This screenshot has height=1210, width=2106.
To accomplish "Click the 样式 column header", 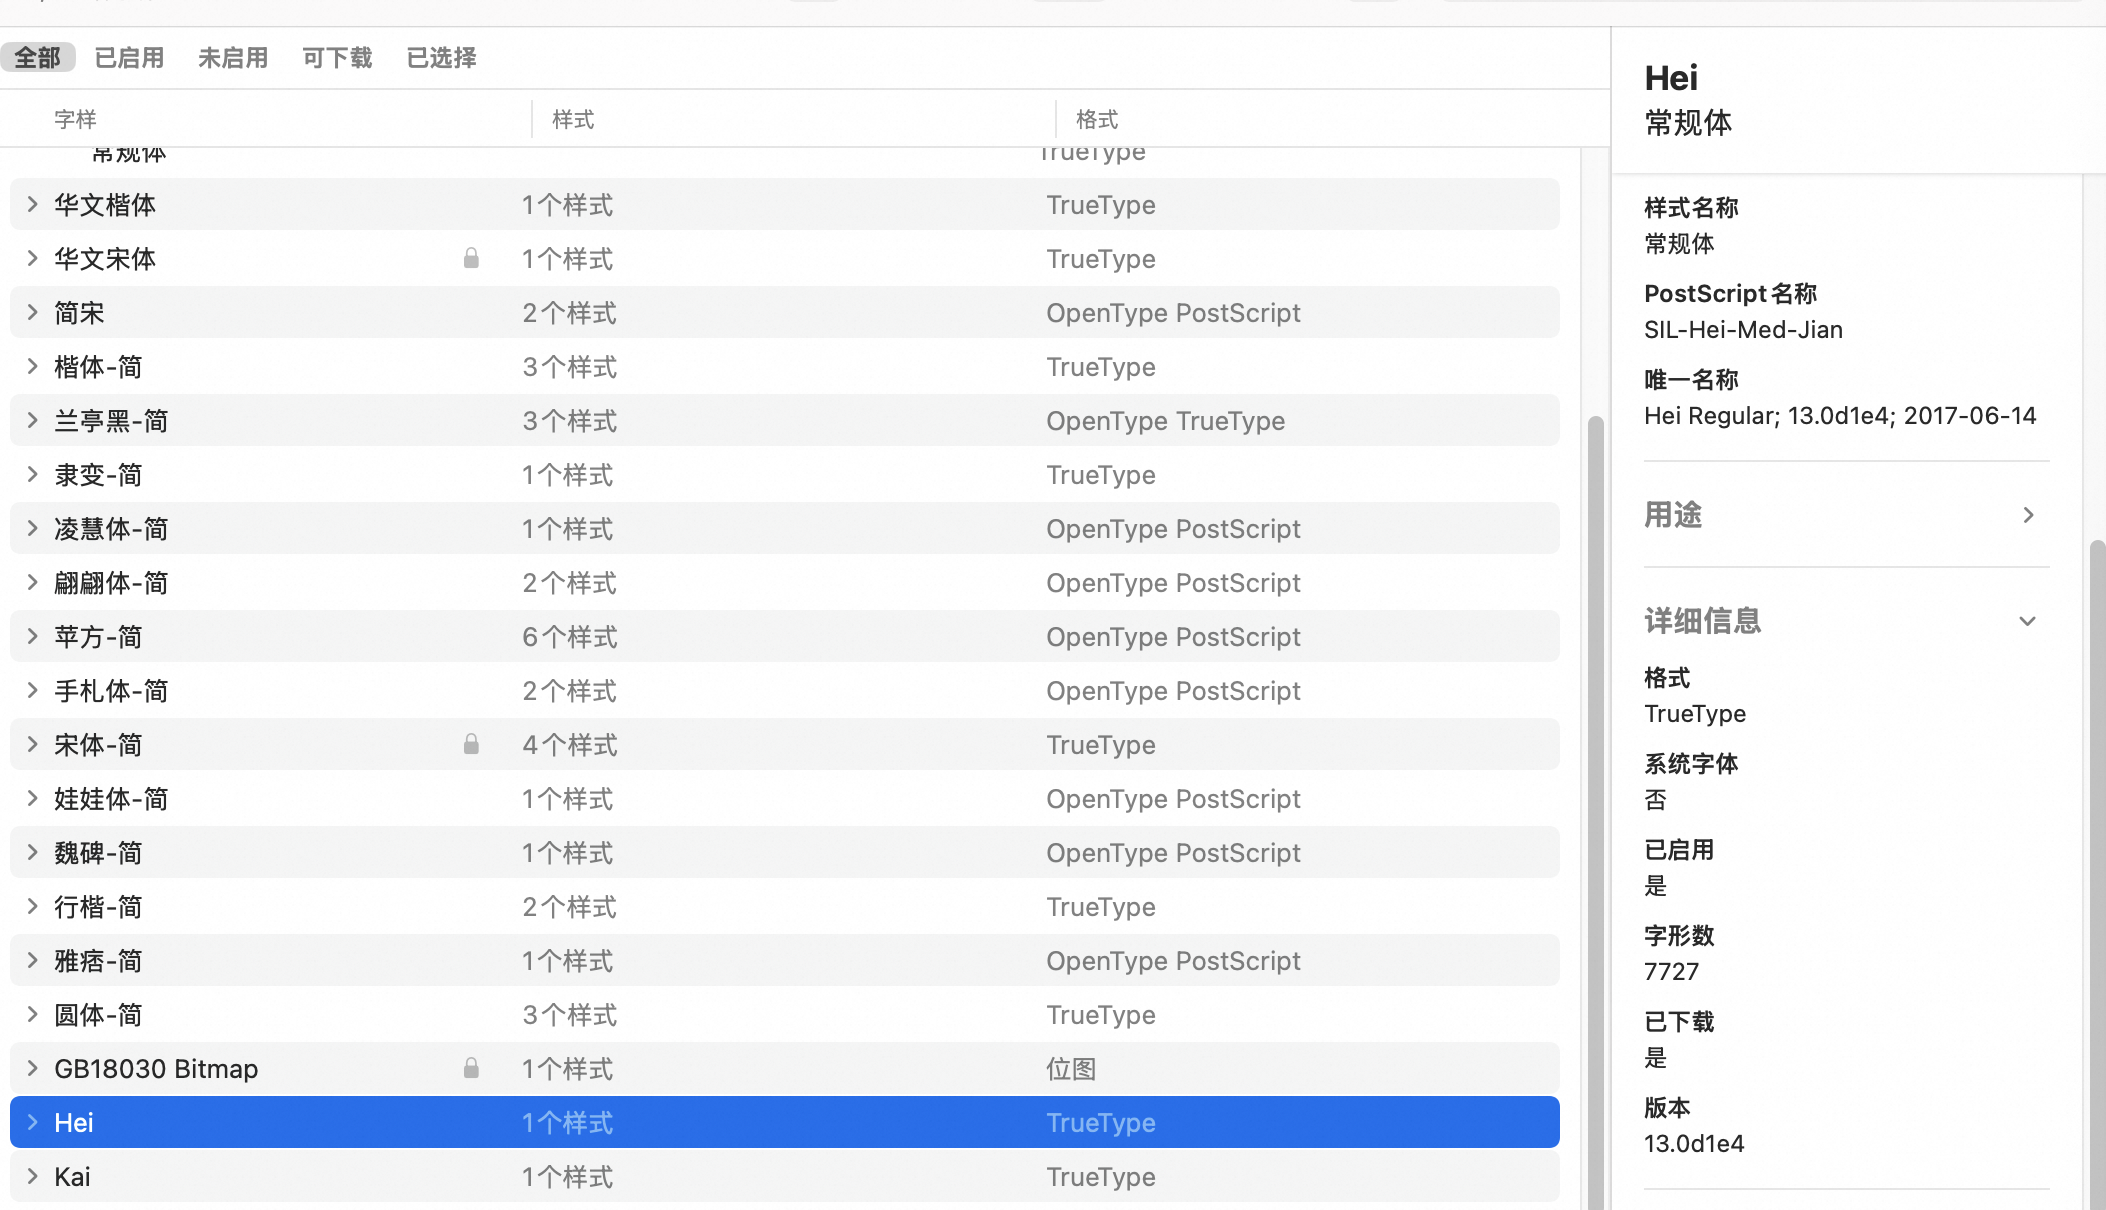I will point(573,120).
